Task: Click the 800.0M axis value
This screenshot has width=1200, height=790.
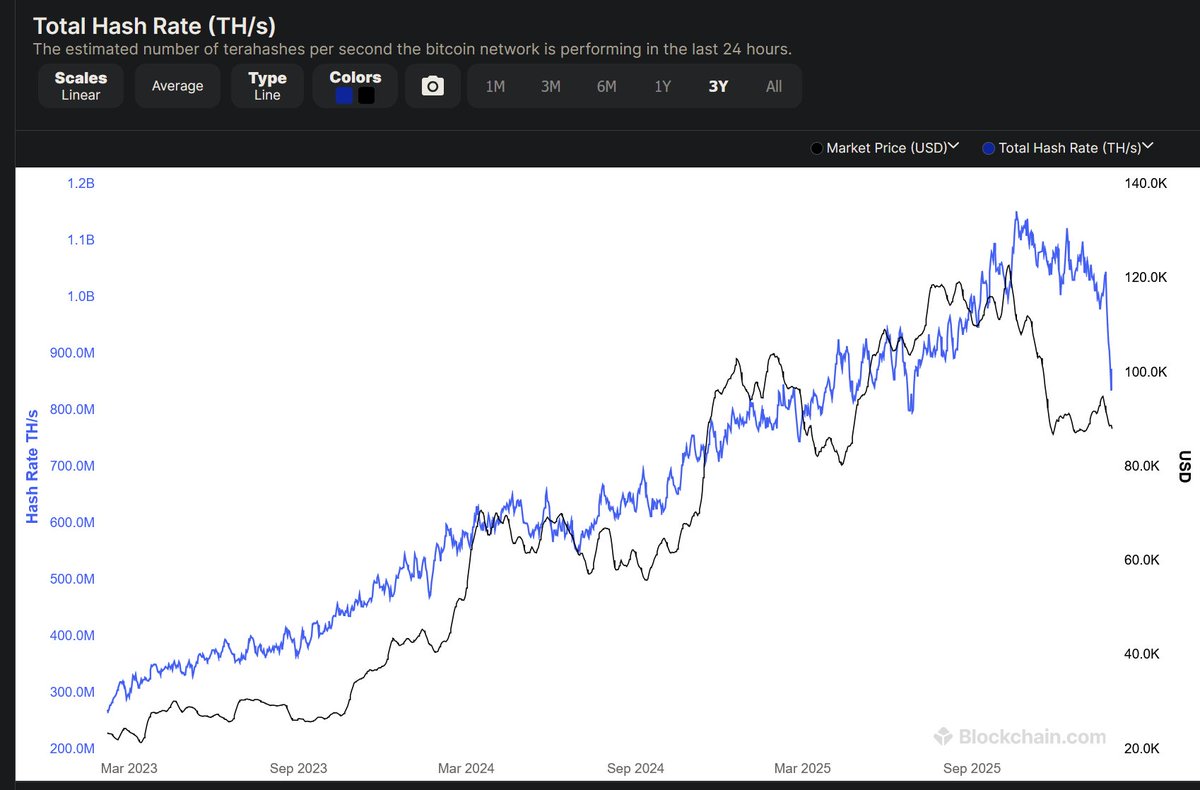Action: pos(72,410)
